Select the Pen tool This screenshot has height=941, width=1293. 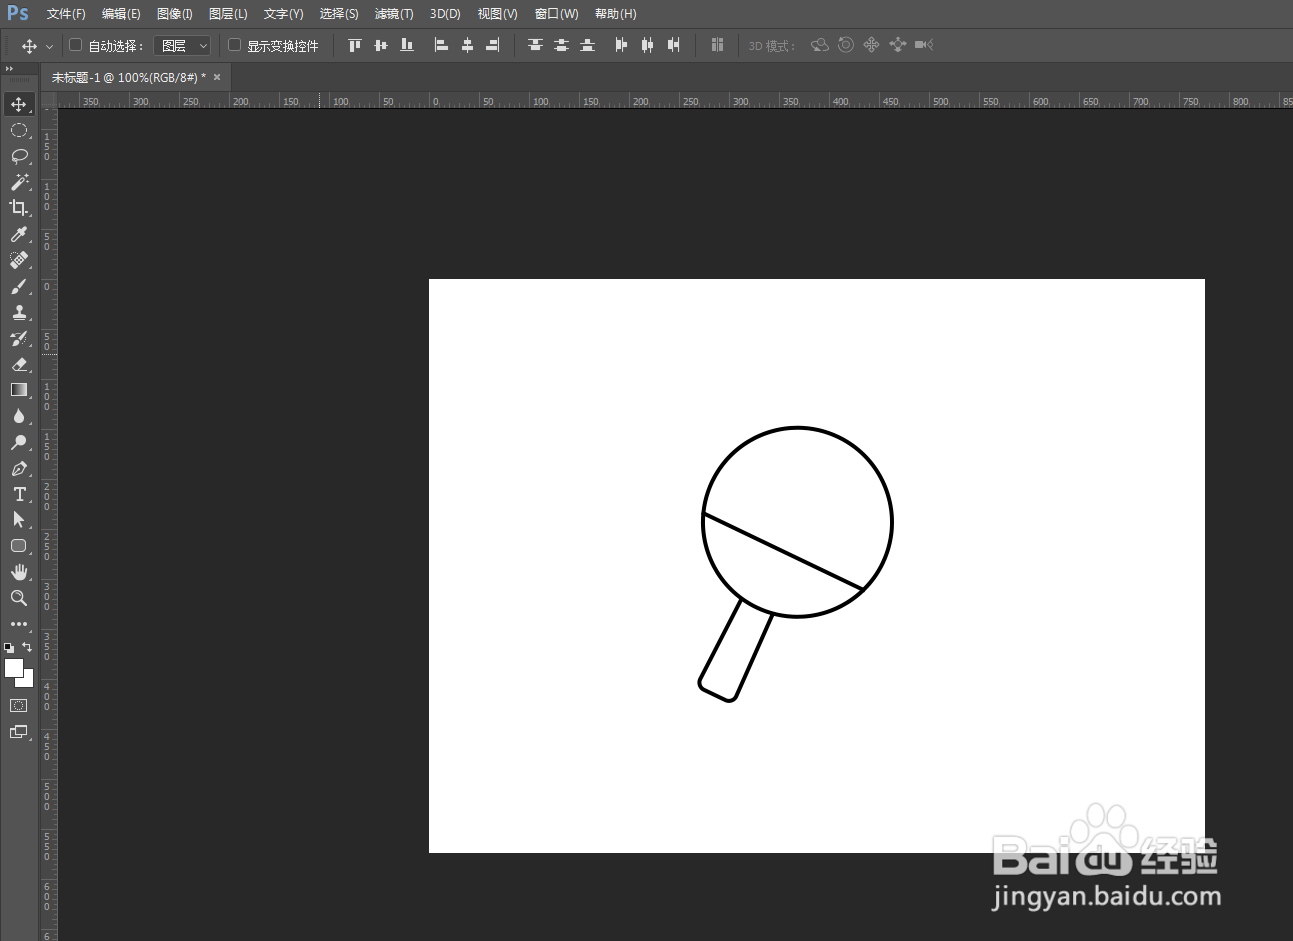point(19,468)
